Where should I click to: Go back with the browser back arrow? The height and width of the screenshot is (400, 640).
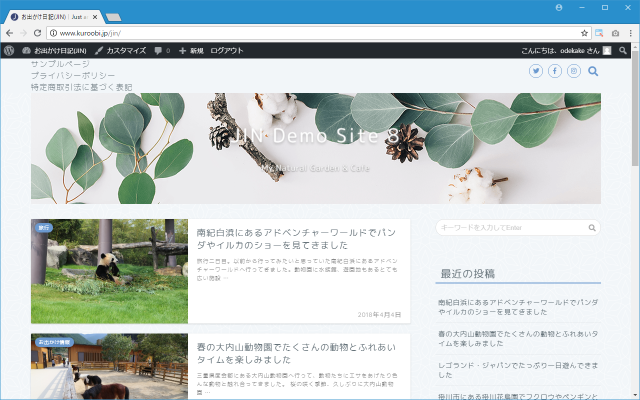pos(9,33)
